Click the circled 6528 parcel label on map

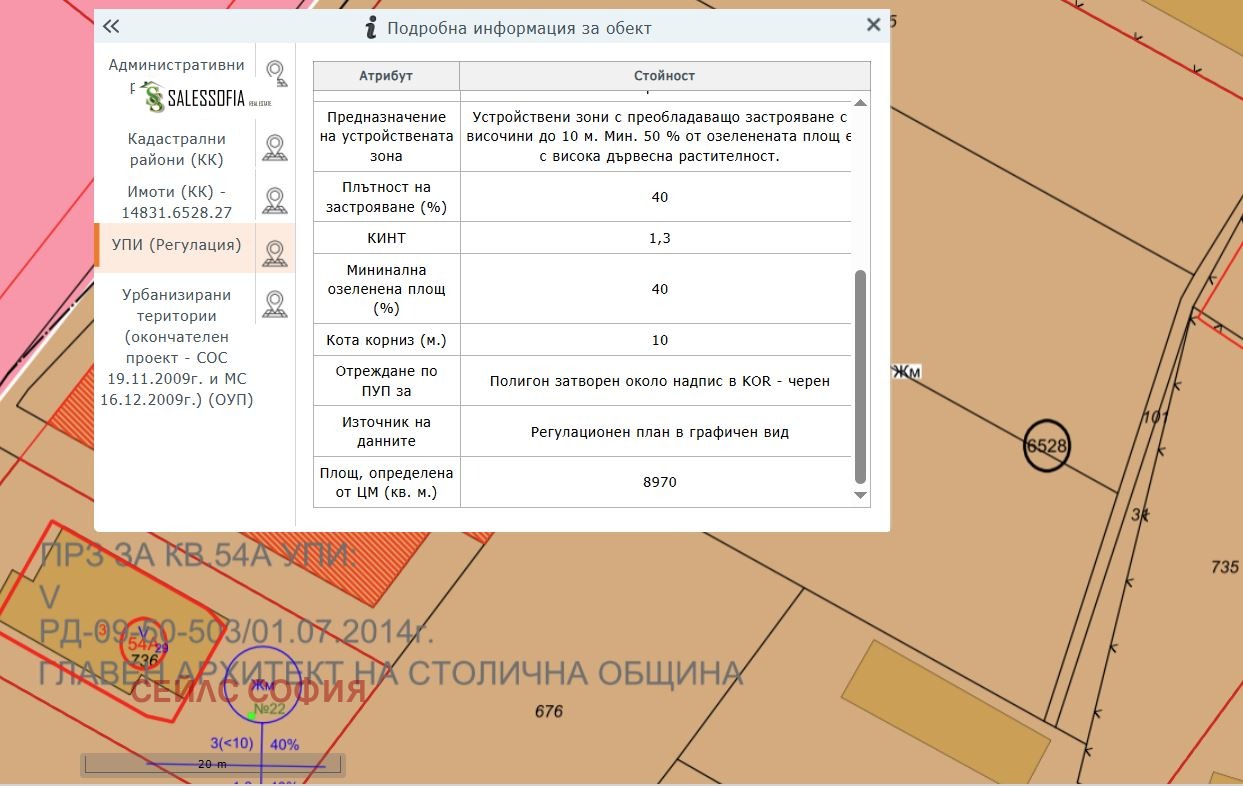pyautogui.click(x=1047, y=446)
